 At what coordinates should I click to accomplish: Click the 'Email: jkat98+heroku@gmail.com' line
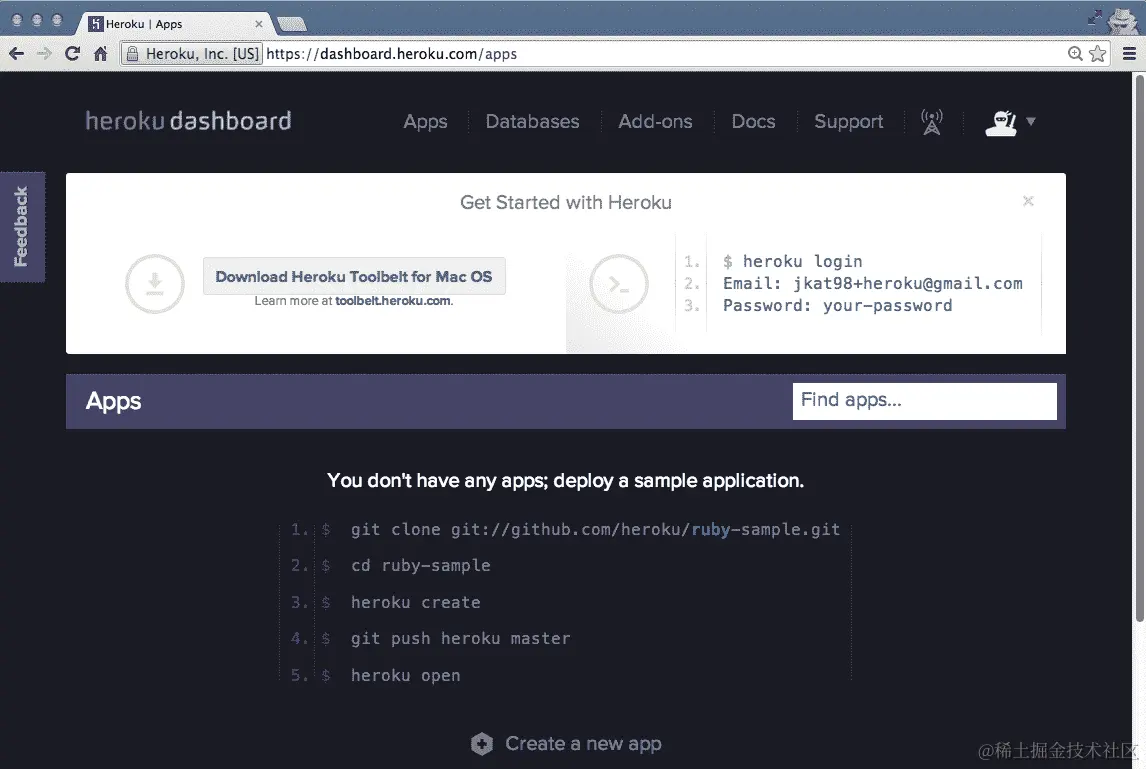coord(873,283)
